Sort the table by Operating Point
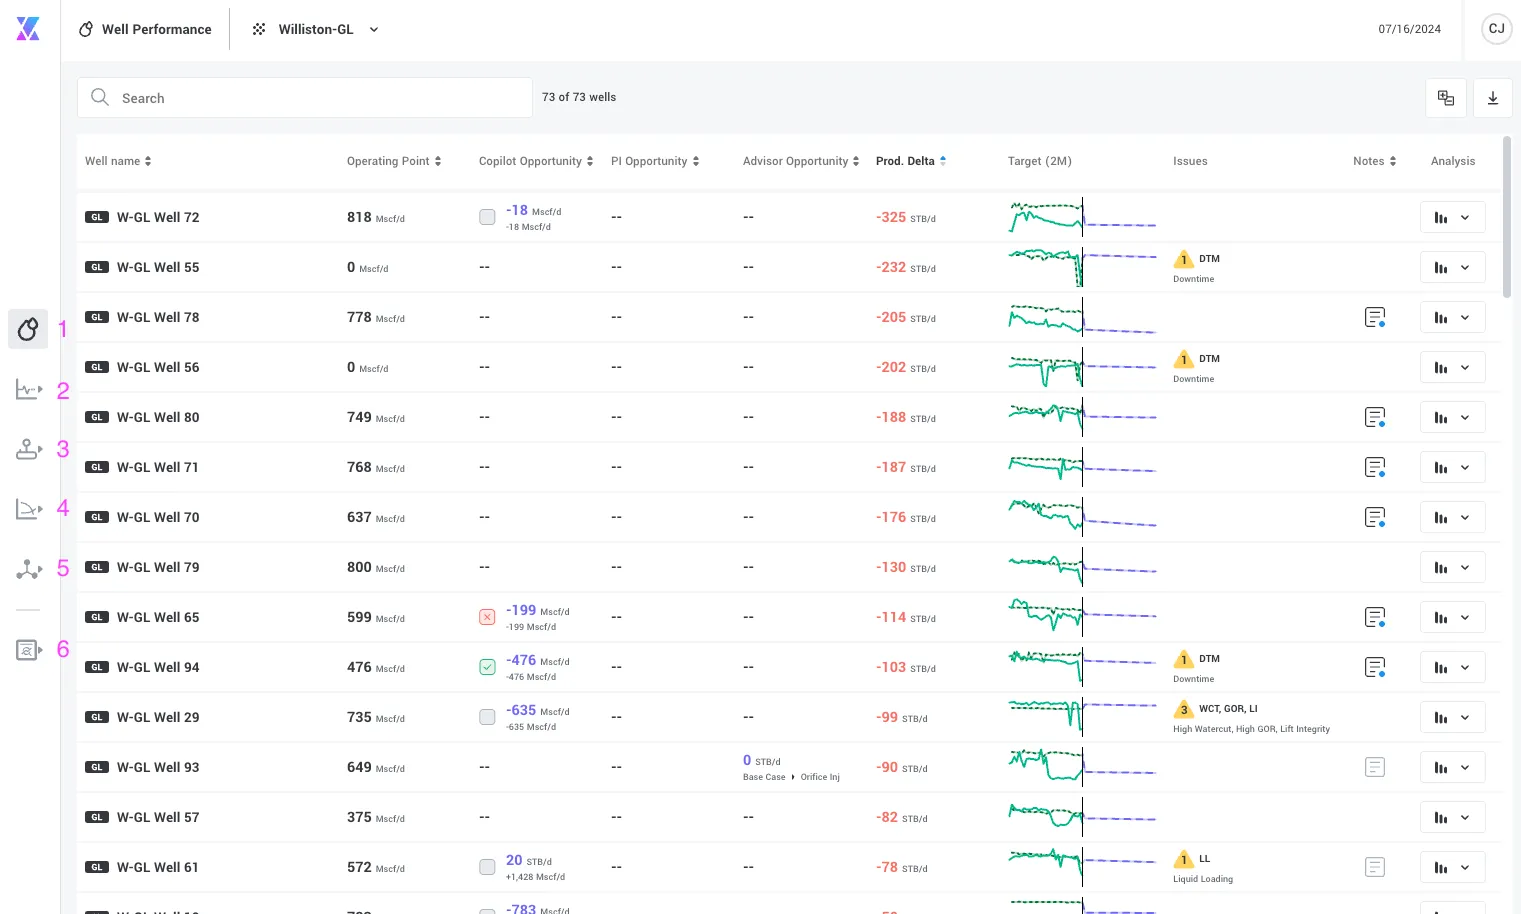The width and height of the screenshot is (1521, 914). click(394, 161)
